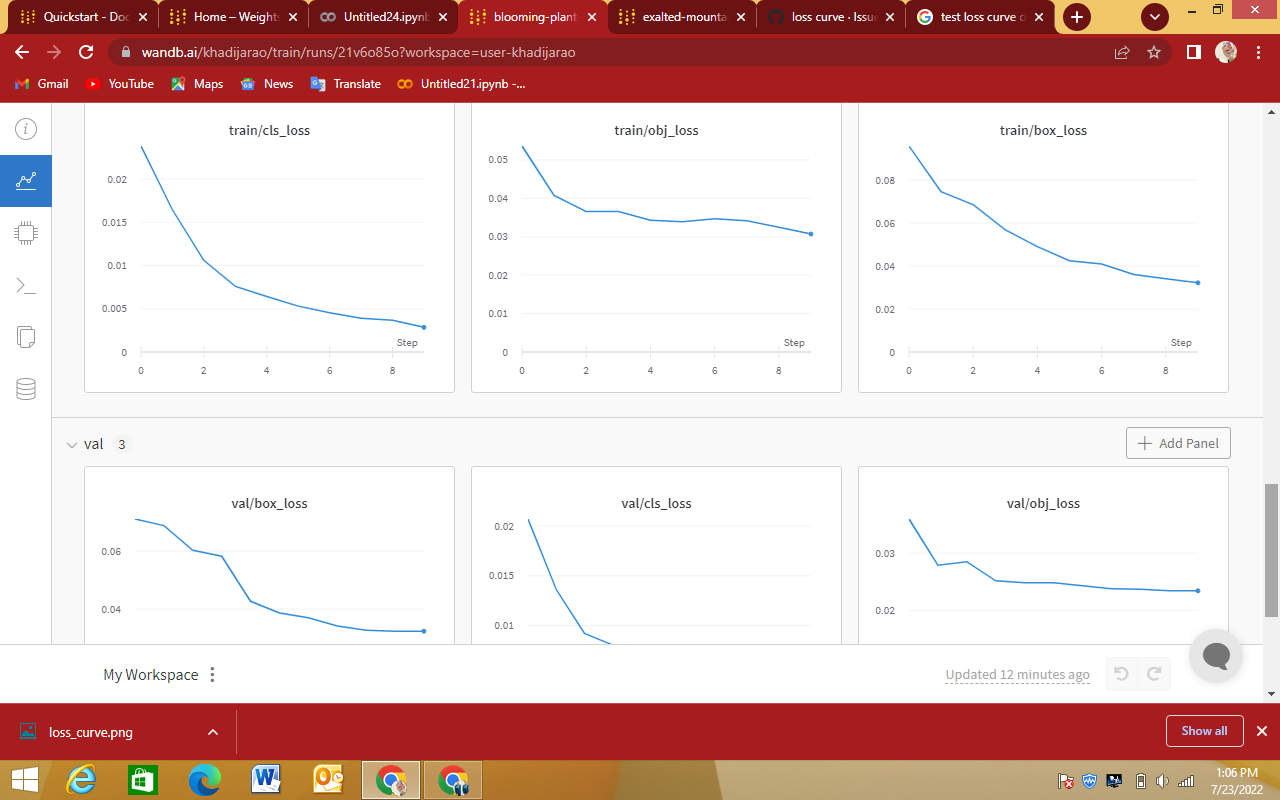Viewport: 1280px width, 800px height.
Task: View System metrics via chip icon
Action: tap(25, 233)
